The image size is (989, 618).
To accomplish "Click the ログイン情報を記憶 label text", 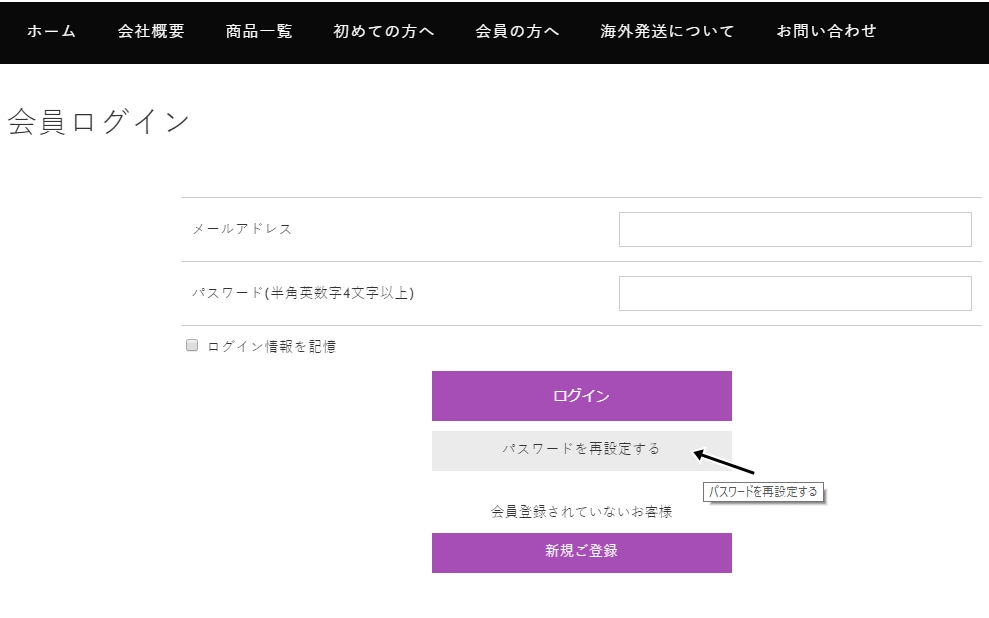I will pos(271,346).
